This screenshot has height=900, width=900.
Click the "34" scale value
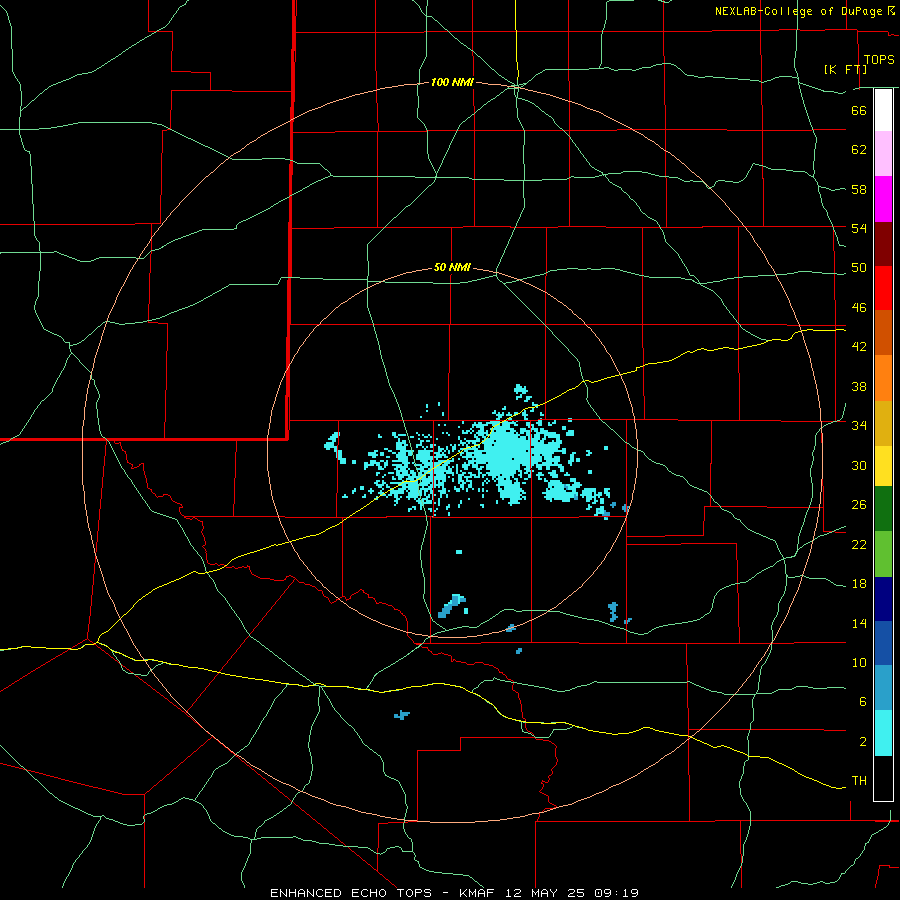click(x=859, y=426)
